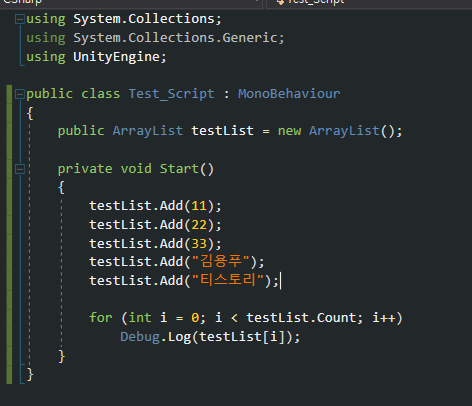Click the MonoBehaviour base class
The height and width of the screenshot is (406, 472).
coord(289,94)
